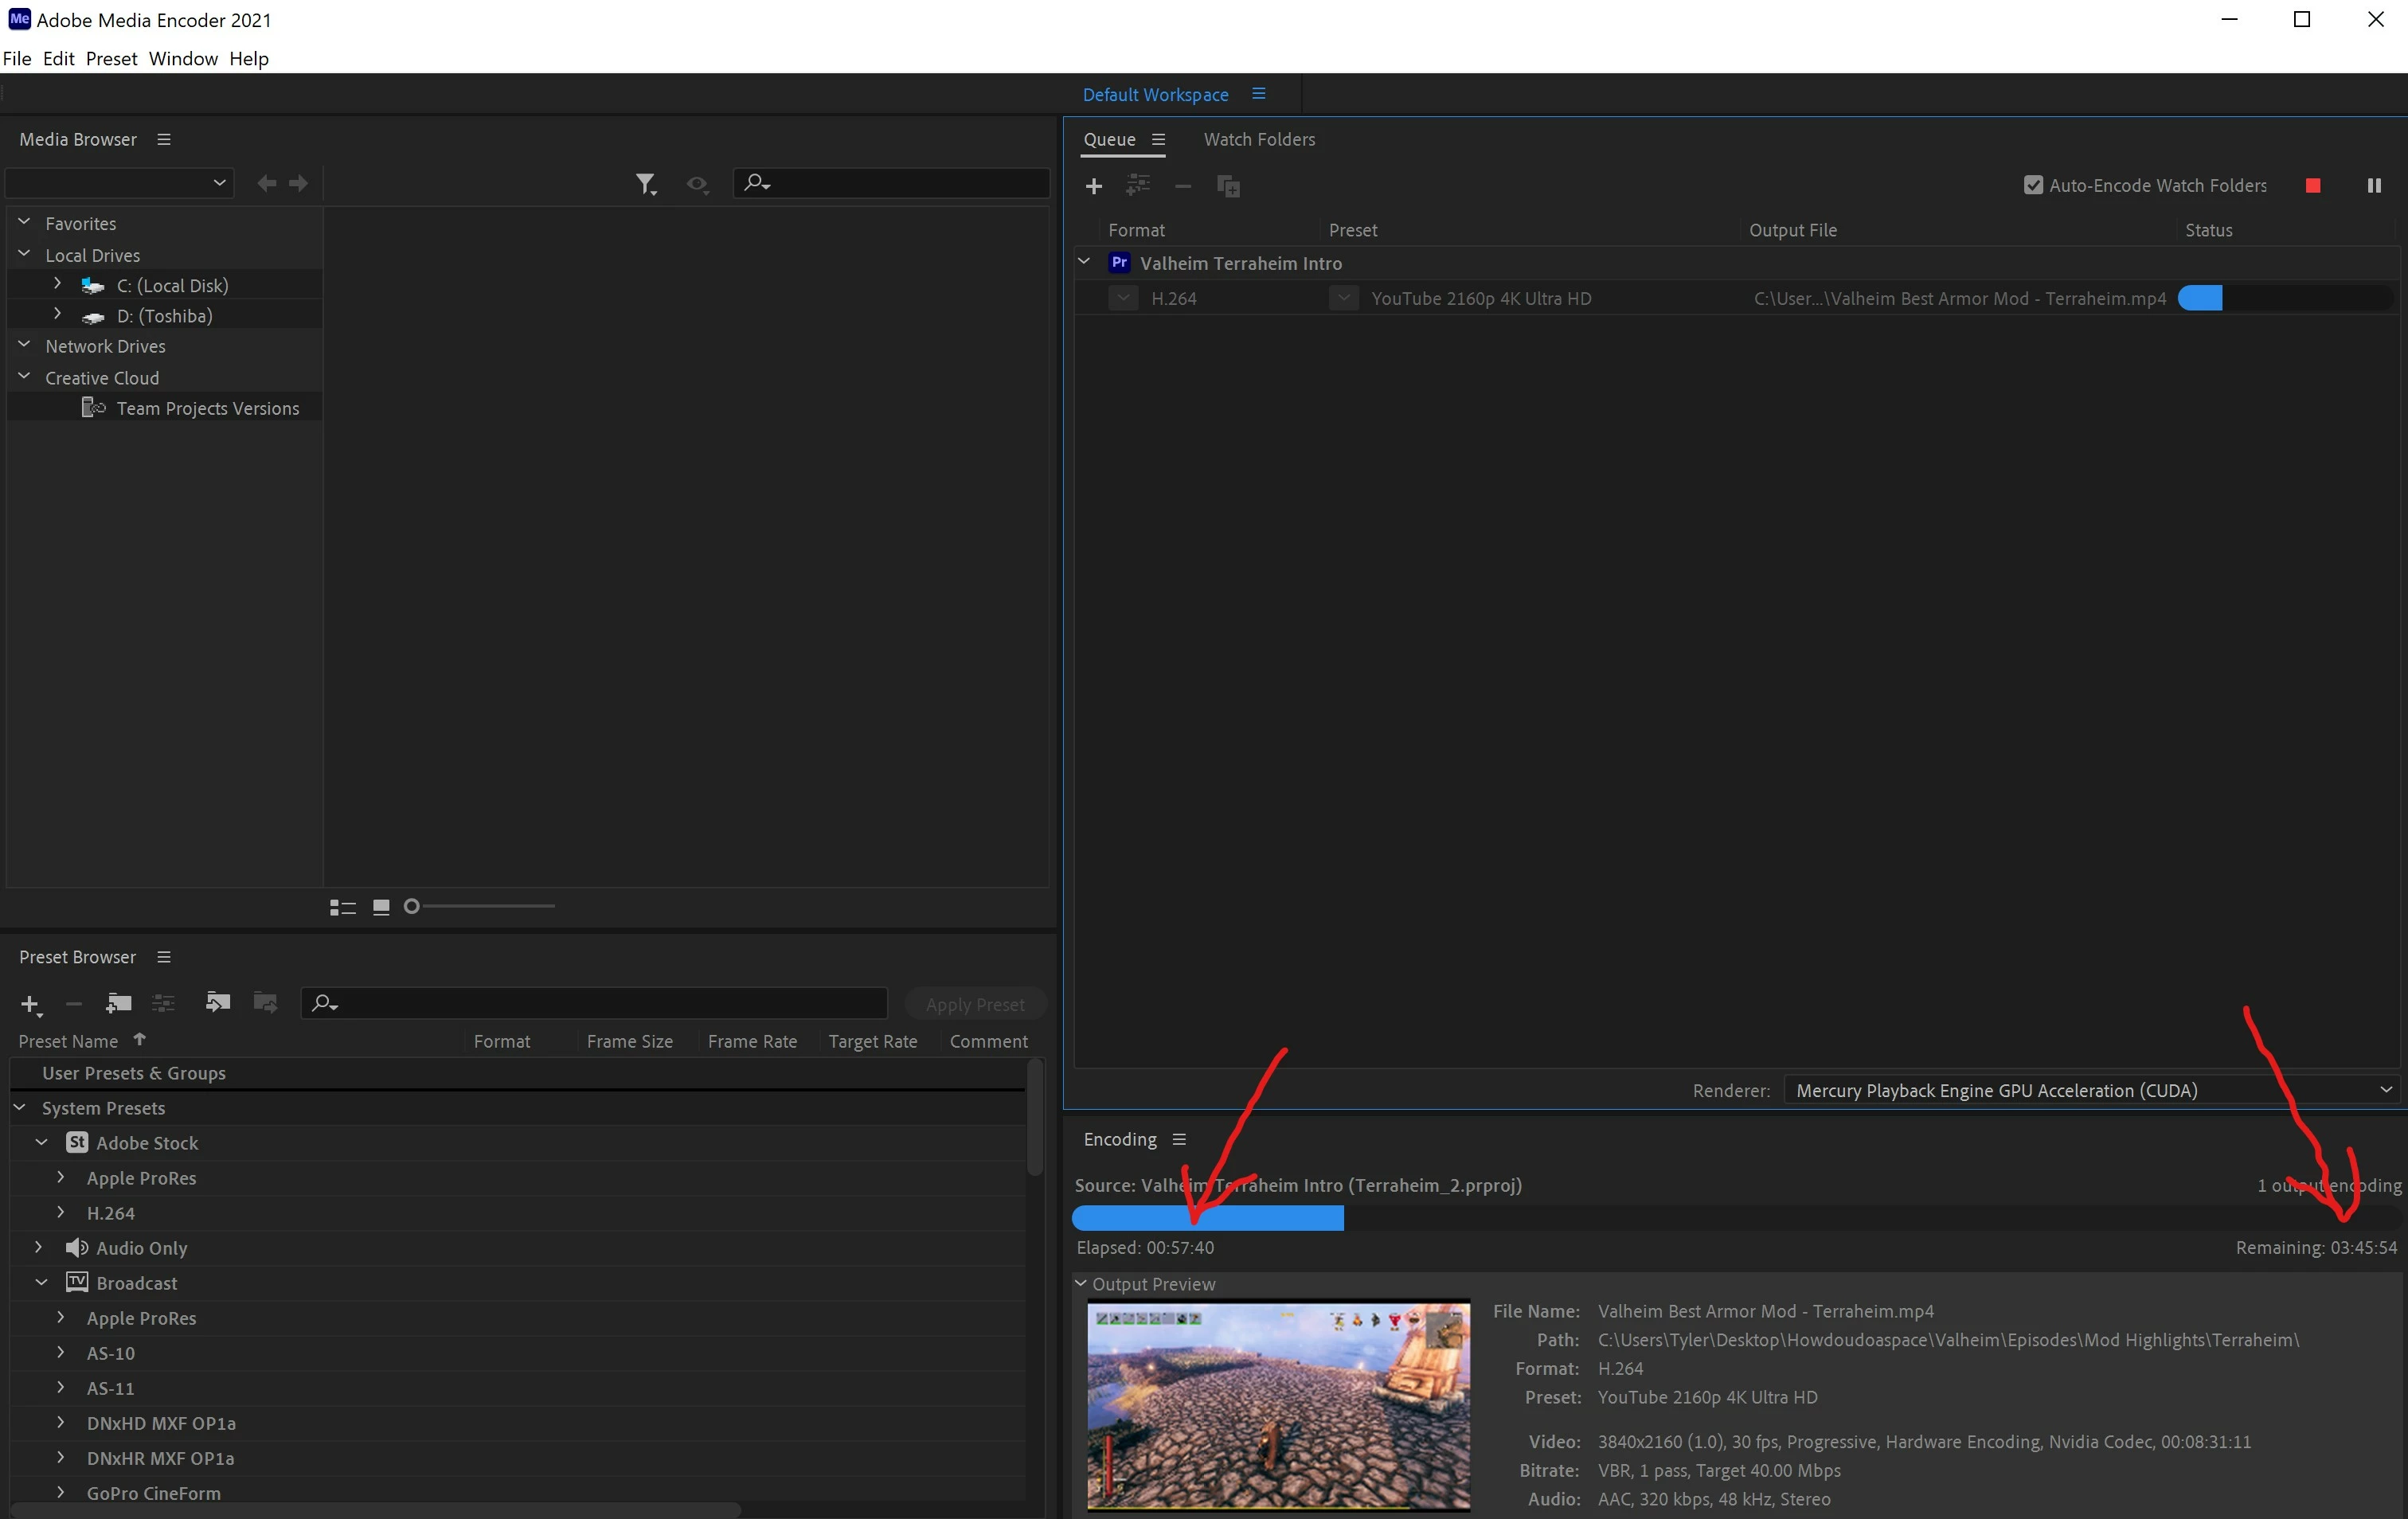Toggle Auto-Encode Watch Folders checkbox
This screenshot has width=2408, height=1519.
(x=2032, y=186)
